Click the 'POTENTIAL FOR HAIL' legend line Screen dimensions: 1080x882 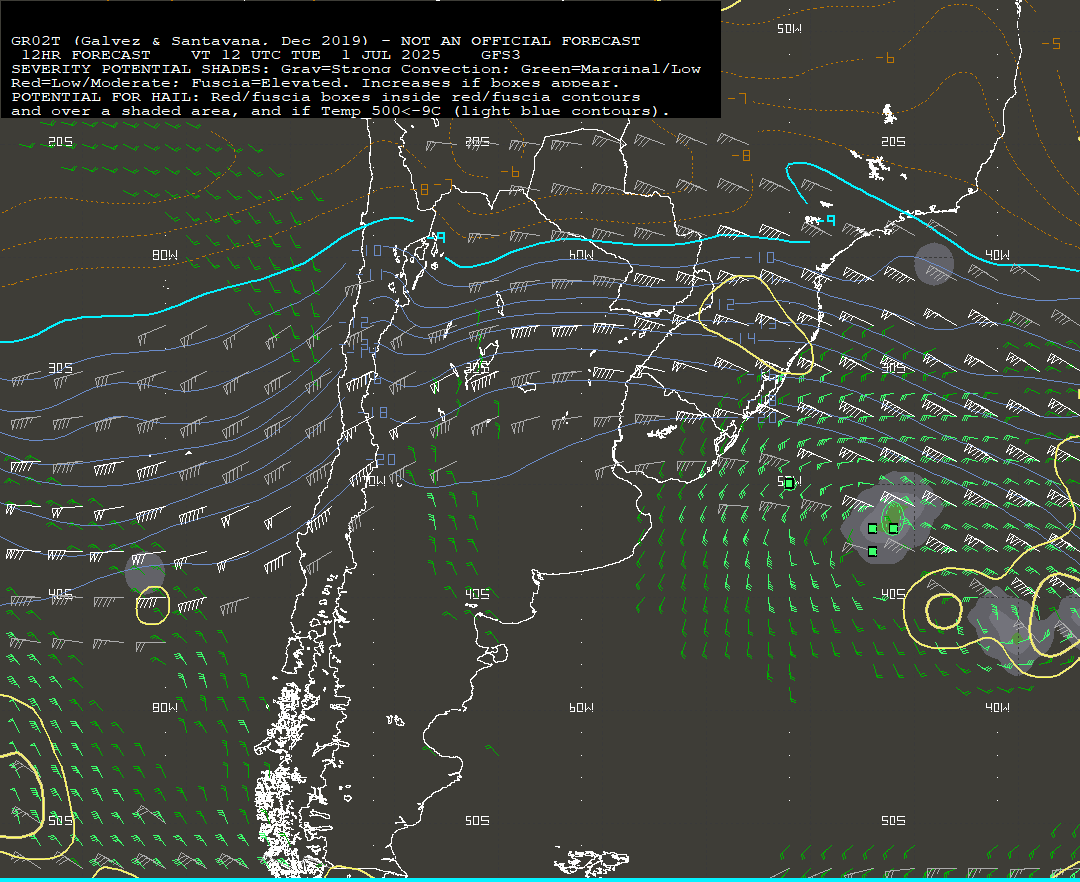pyautogui.click(x=326, y=97)
